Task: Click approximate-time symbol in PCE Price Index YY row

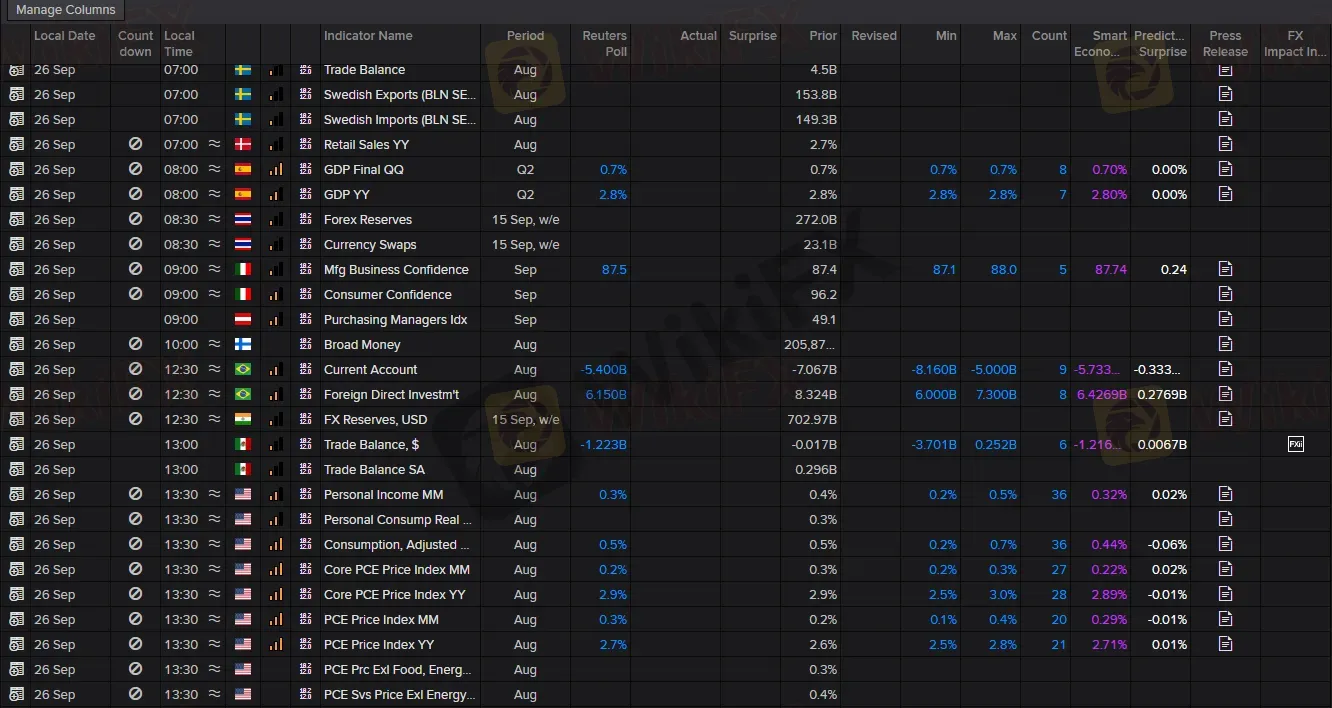Action: (x=214, y=644)
